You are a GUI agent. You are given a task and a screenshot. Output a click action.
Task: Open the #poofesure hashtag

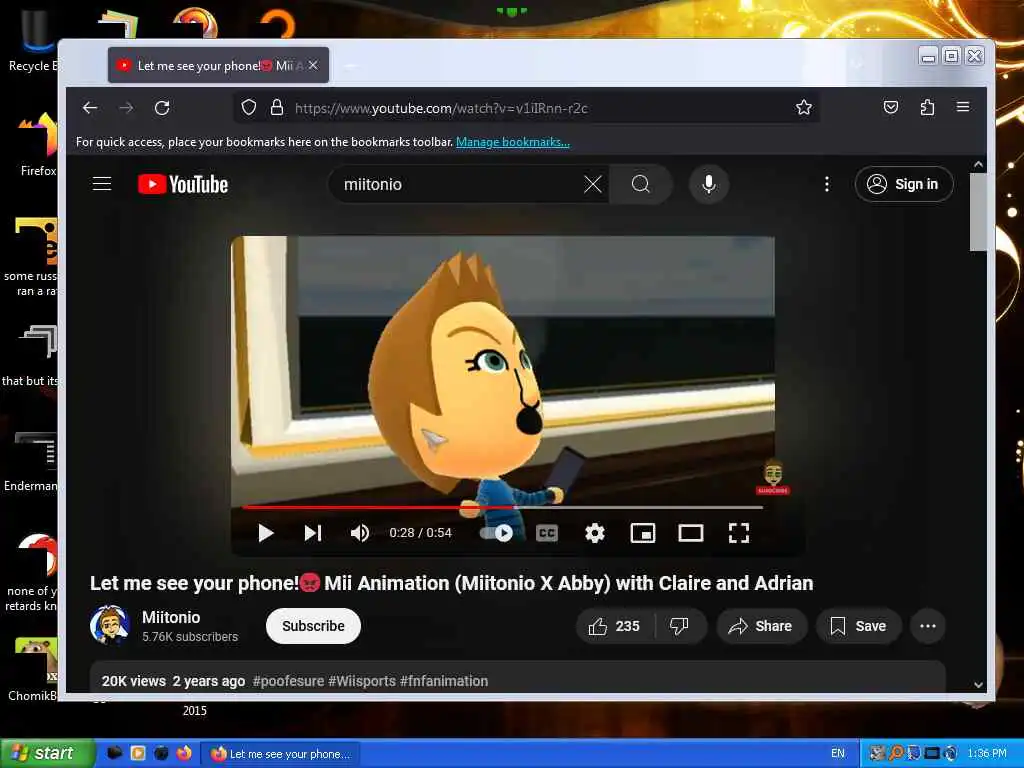point(288,681)
